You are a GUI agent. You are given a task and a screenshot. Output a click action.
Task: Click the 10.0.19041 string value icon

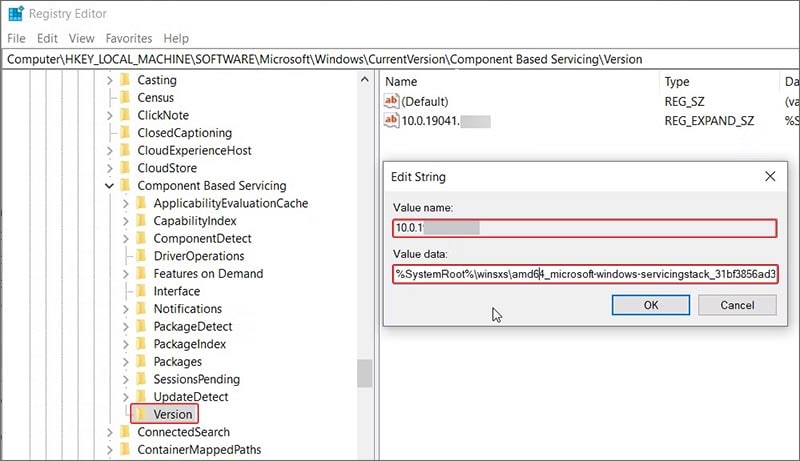pos(391,120)
